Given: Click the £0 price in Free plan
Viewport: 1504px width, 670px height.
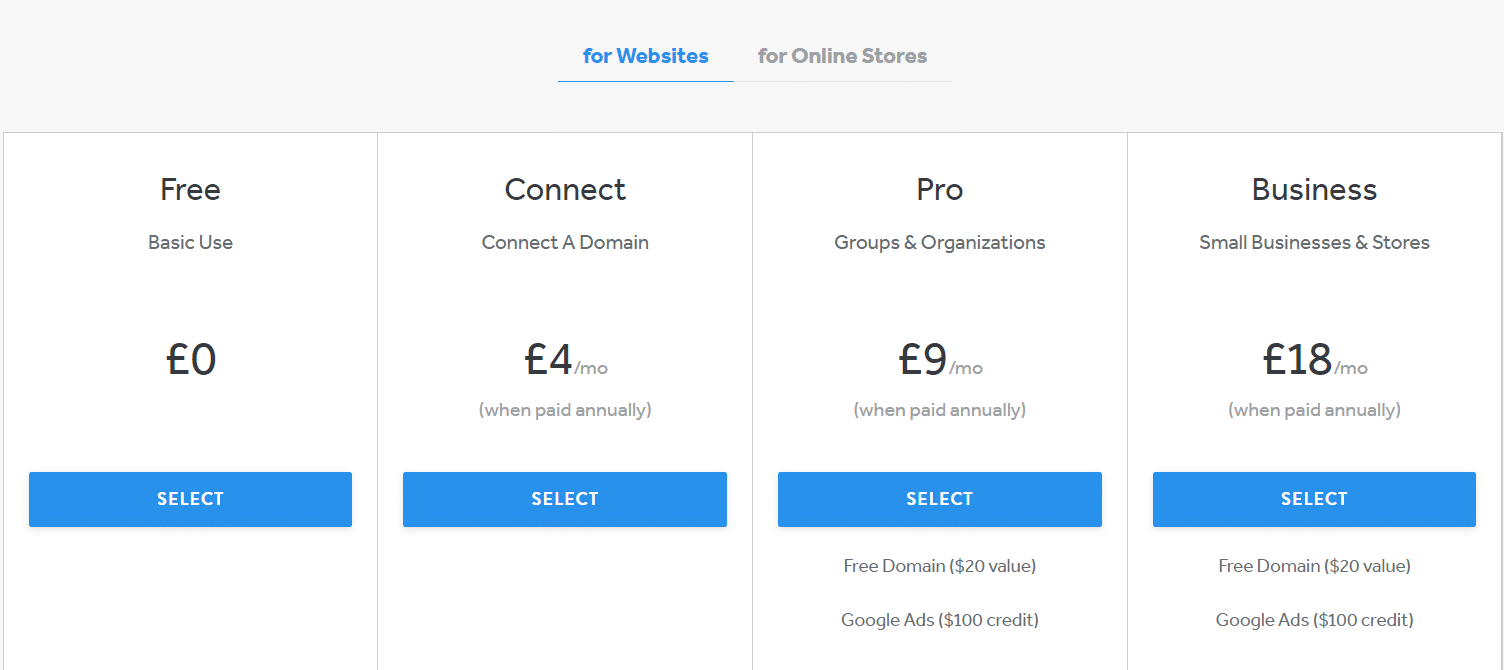Looking at the screenshot, I should point(191,359).
